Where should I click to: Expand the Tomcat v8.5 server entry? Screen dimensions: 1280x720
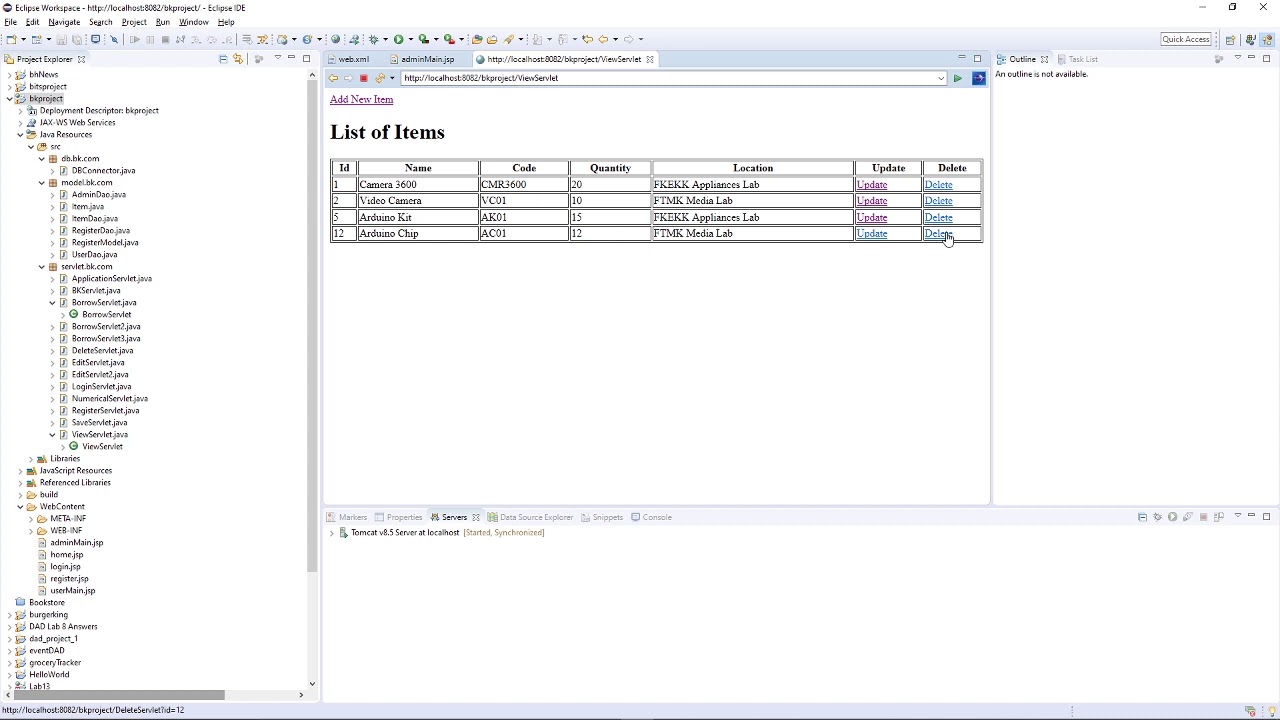(332, 533)
